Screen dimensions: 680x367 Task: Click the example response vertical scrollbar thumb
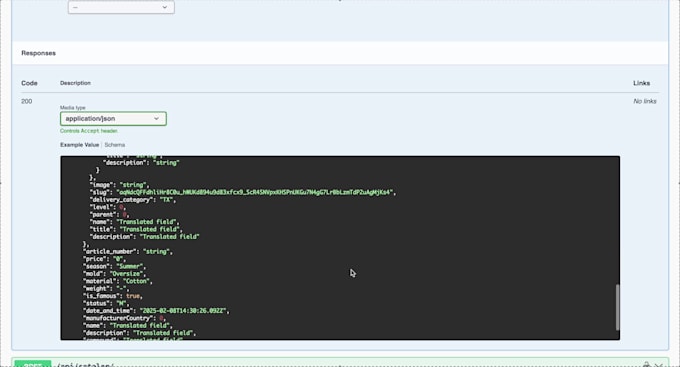click(x=618, y=307)
